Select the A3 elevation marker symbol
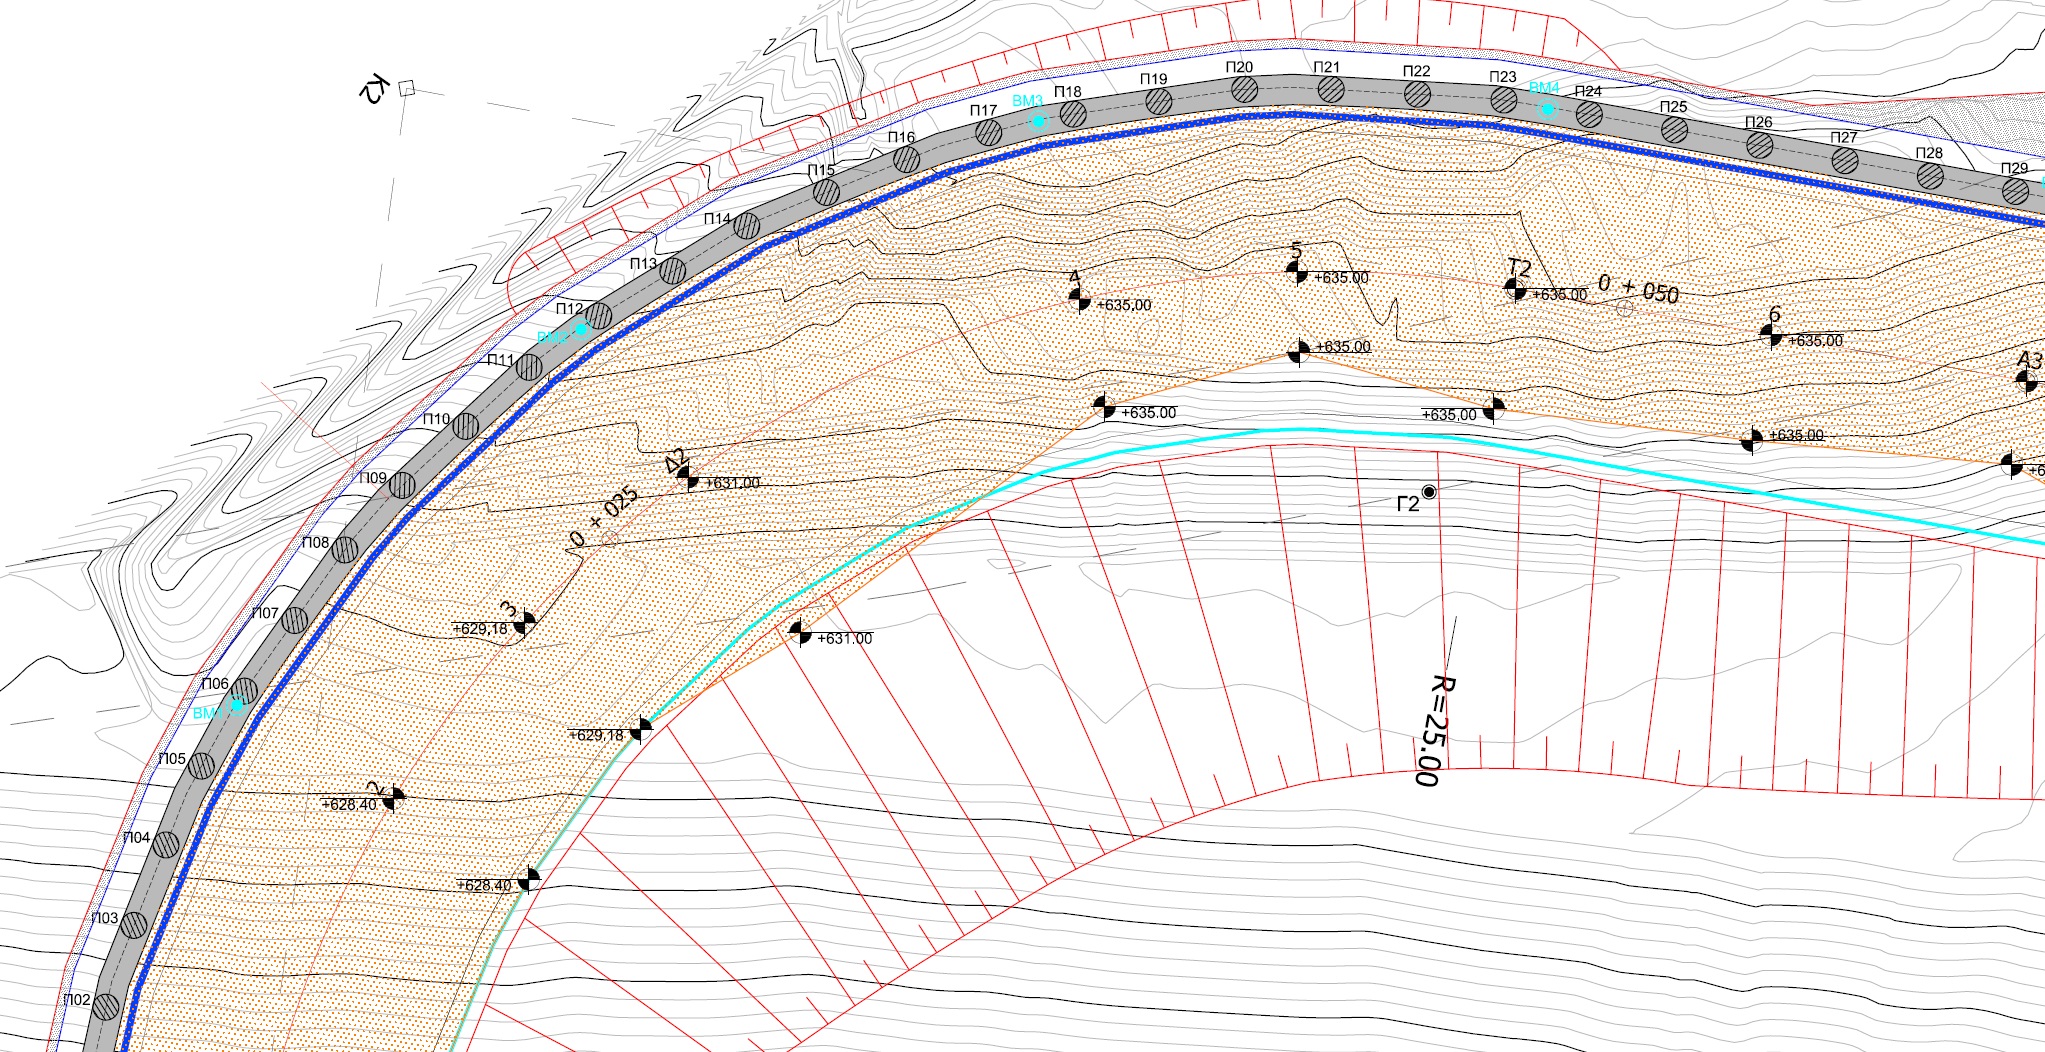 pos(2027,381)
